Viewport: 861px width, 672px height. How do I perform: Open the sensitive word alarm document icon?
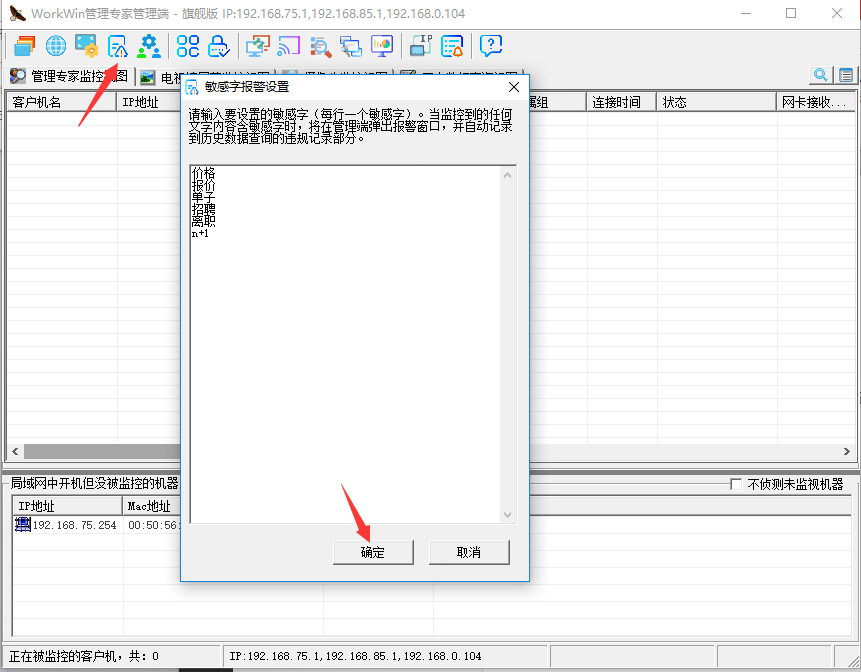click(118, 46)
